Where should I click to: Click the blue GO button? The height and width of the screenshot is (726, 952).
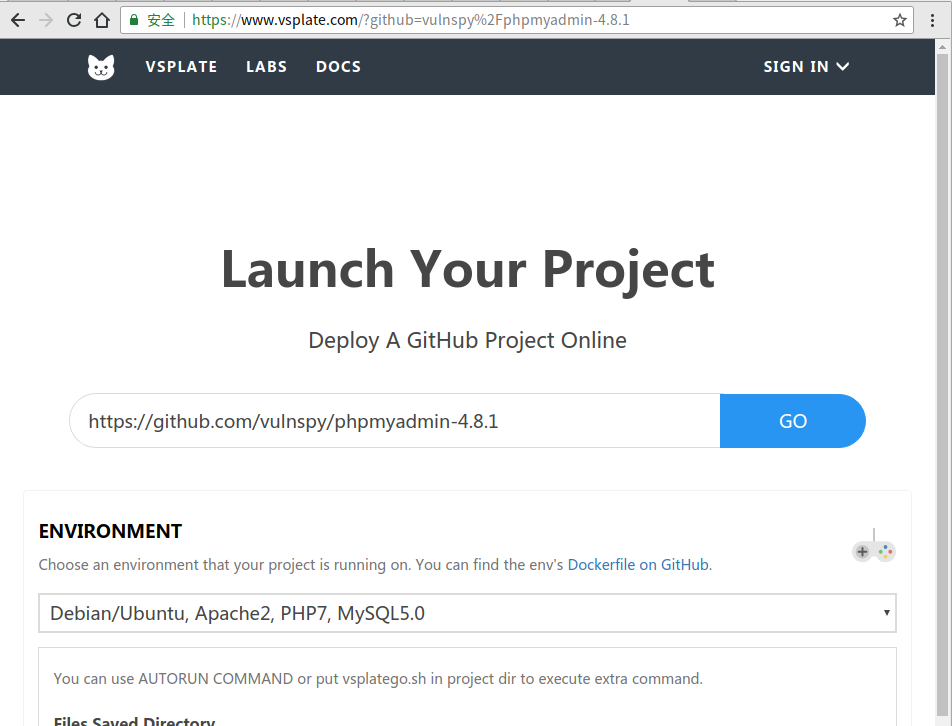click(x=793, y=421)
